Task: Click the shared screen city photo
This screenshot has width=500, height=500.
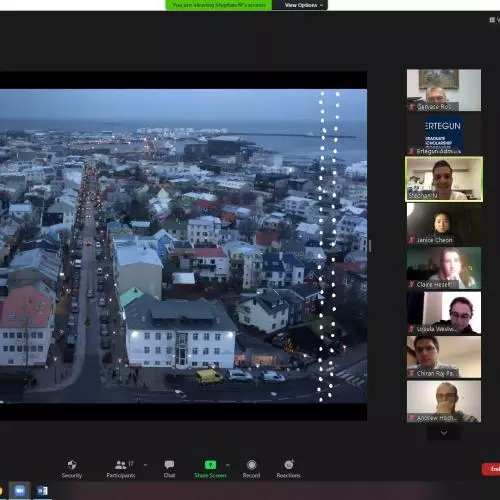Action: click(183, 246)
